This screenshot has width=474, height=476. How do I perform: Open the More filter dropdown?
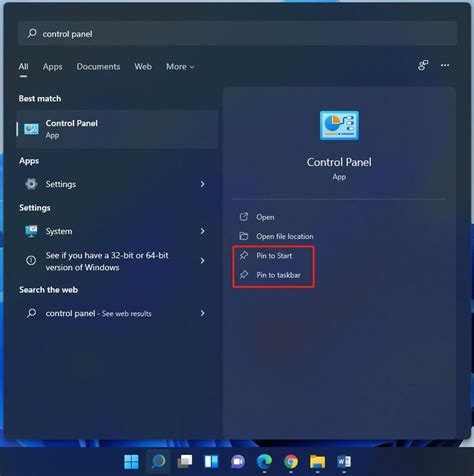click(180, 67)
